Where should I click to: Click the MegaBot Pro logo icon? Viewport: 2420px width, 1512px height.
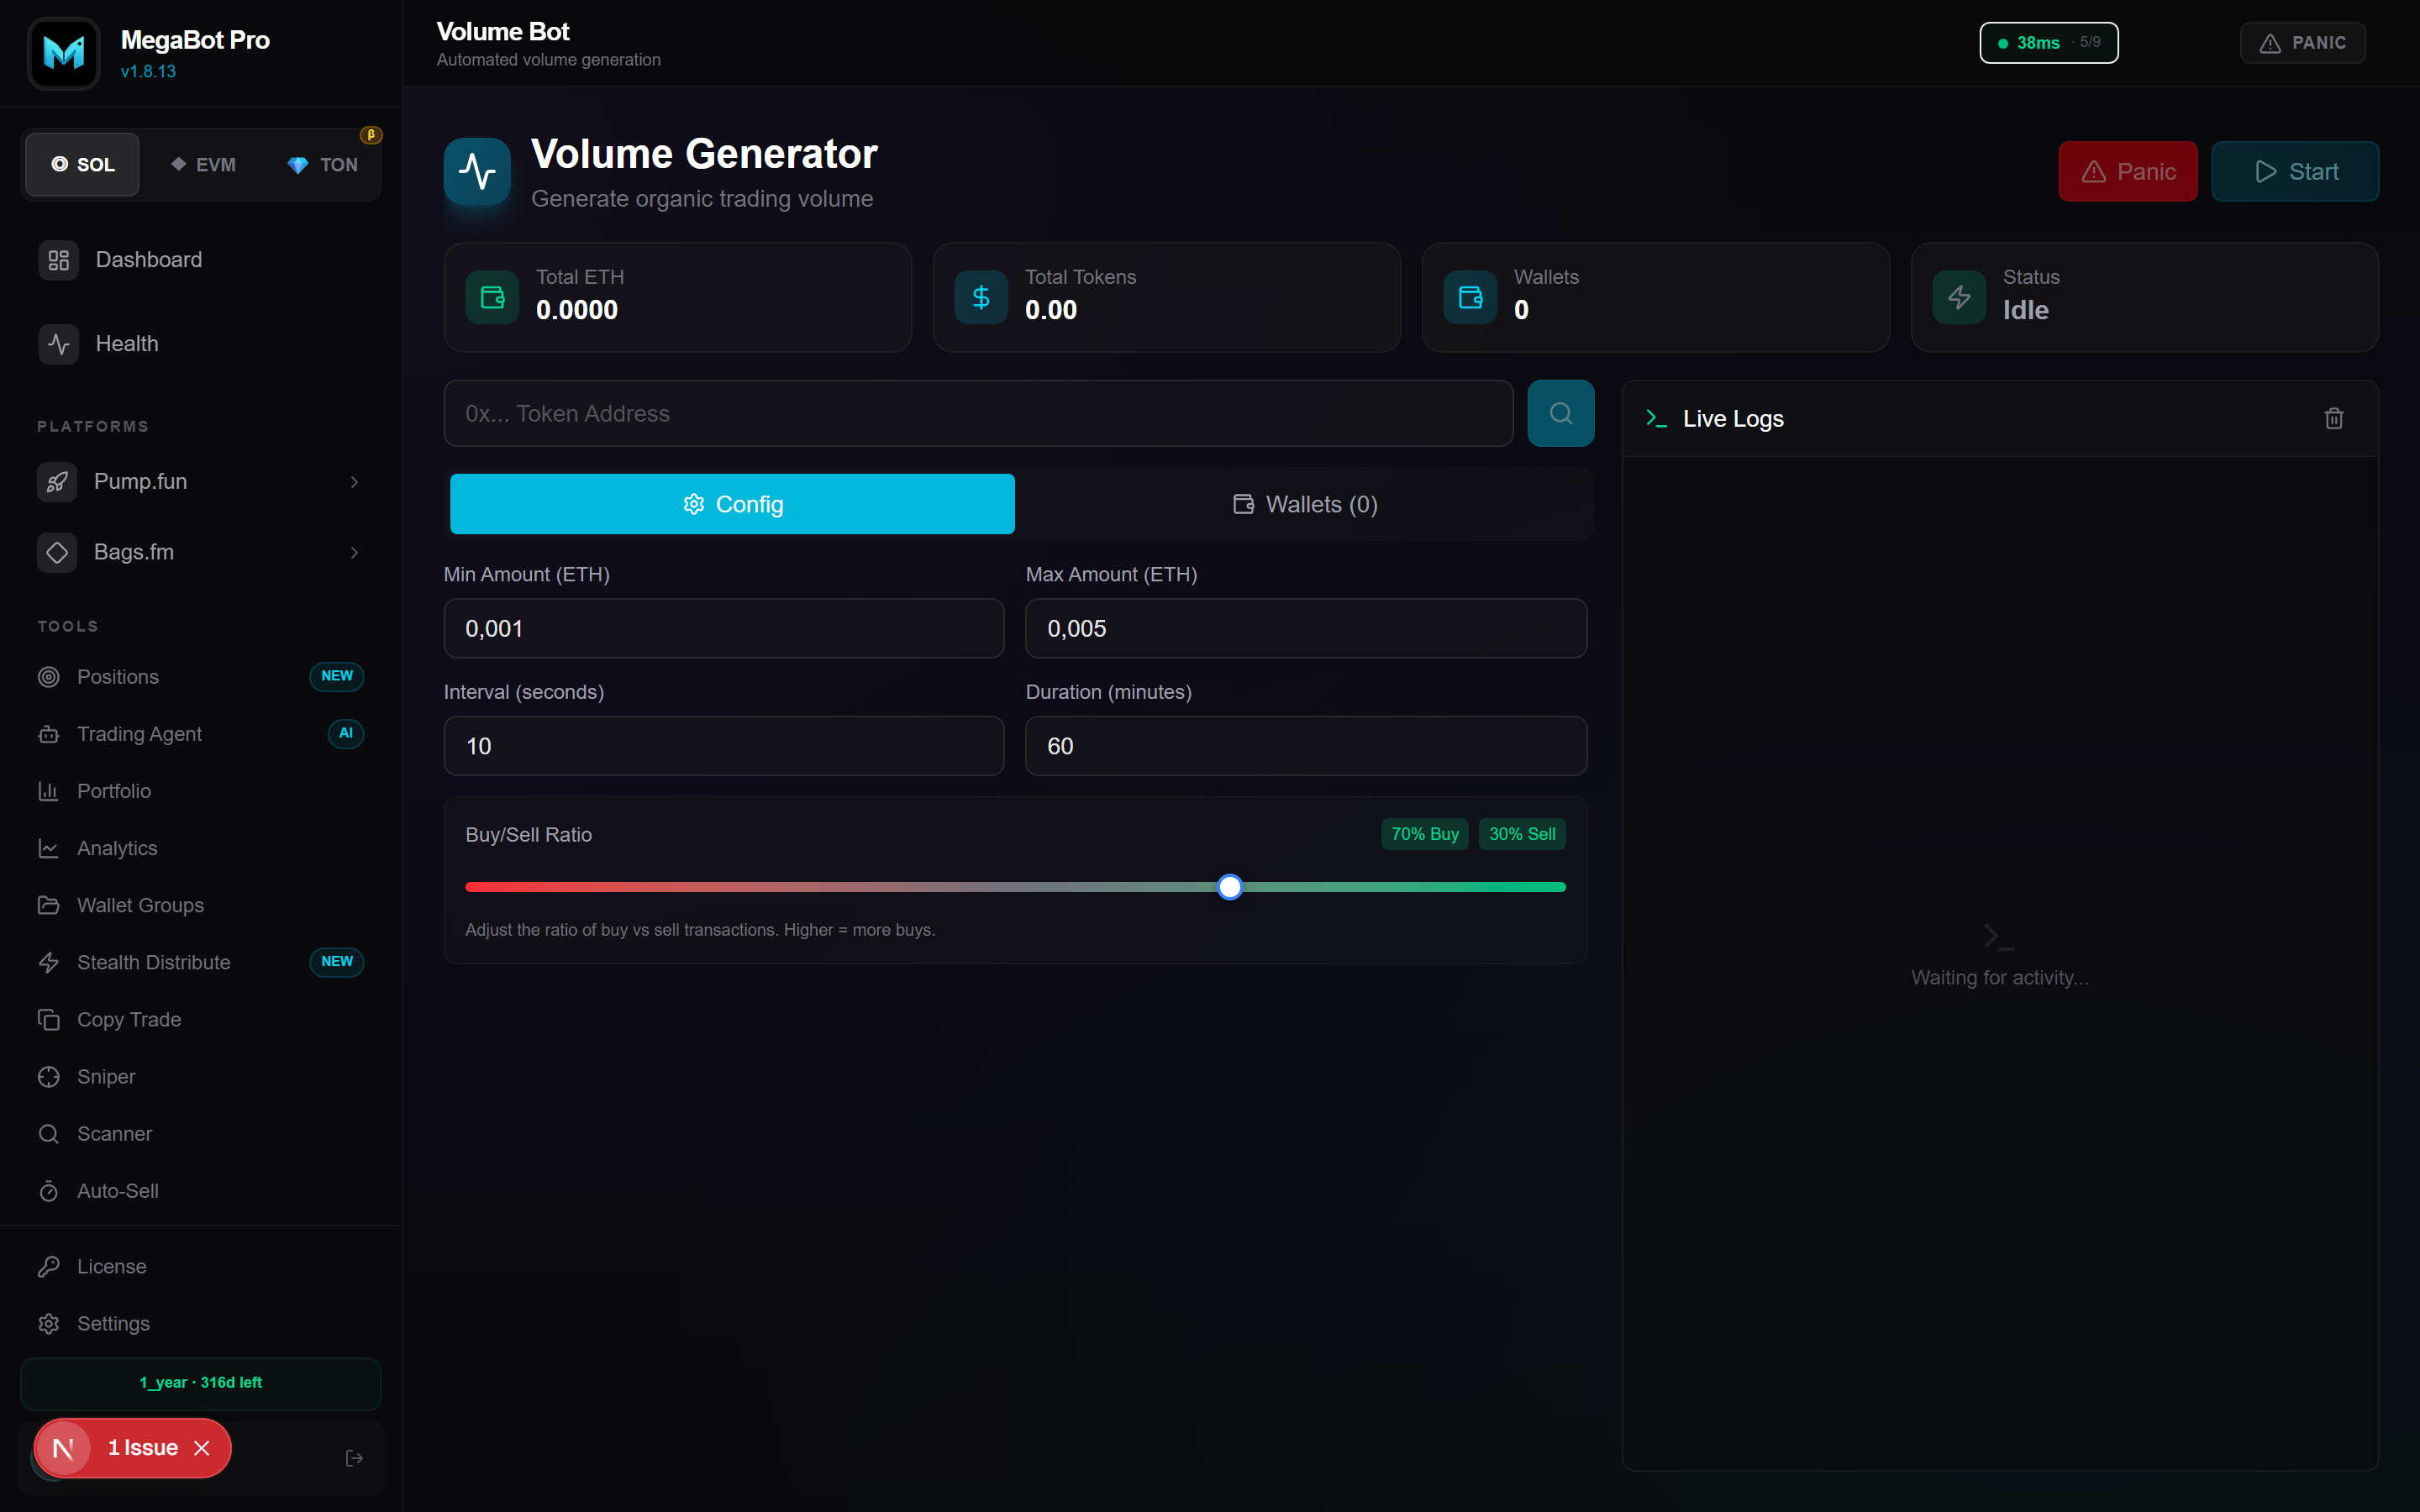click(x=64, y=53)
